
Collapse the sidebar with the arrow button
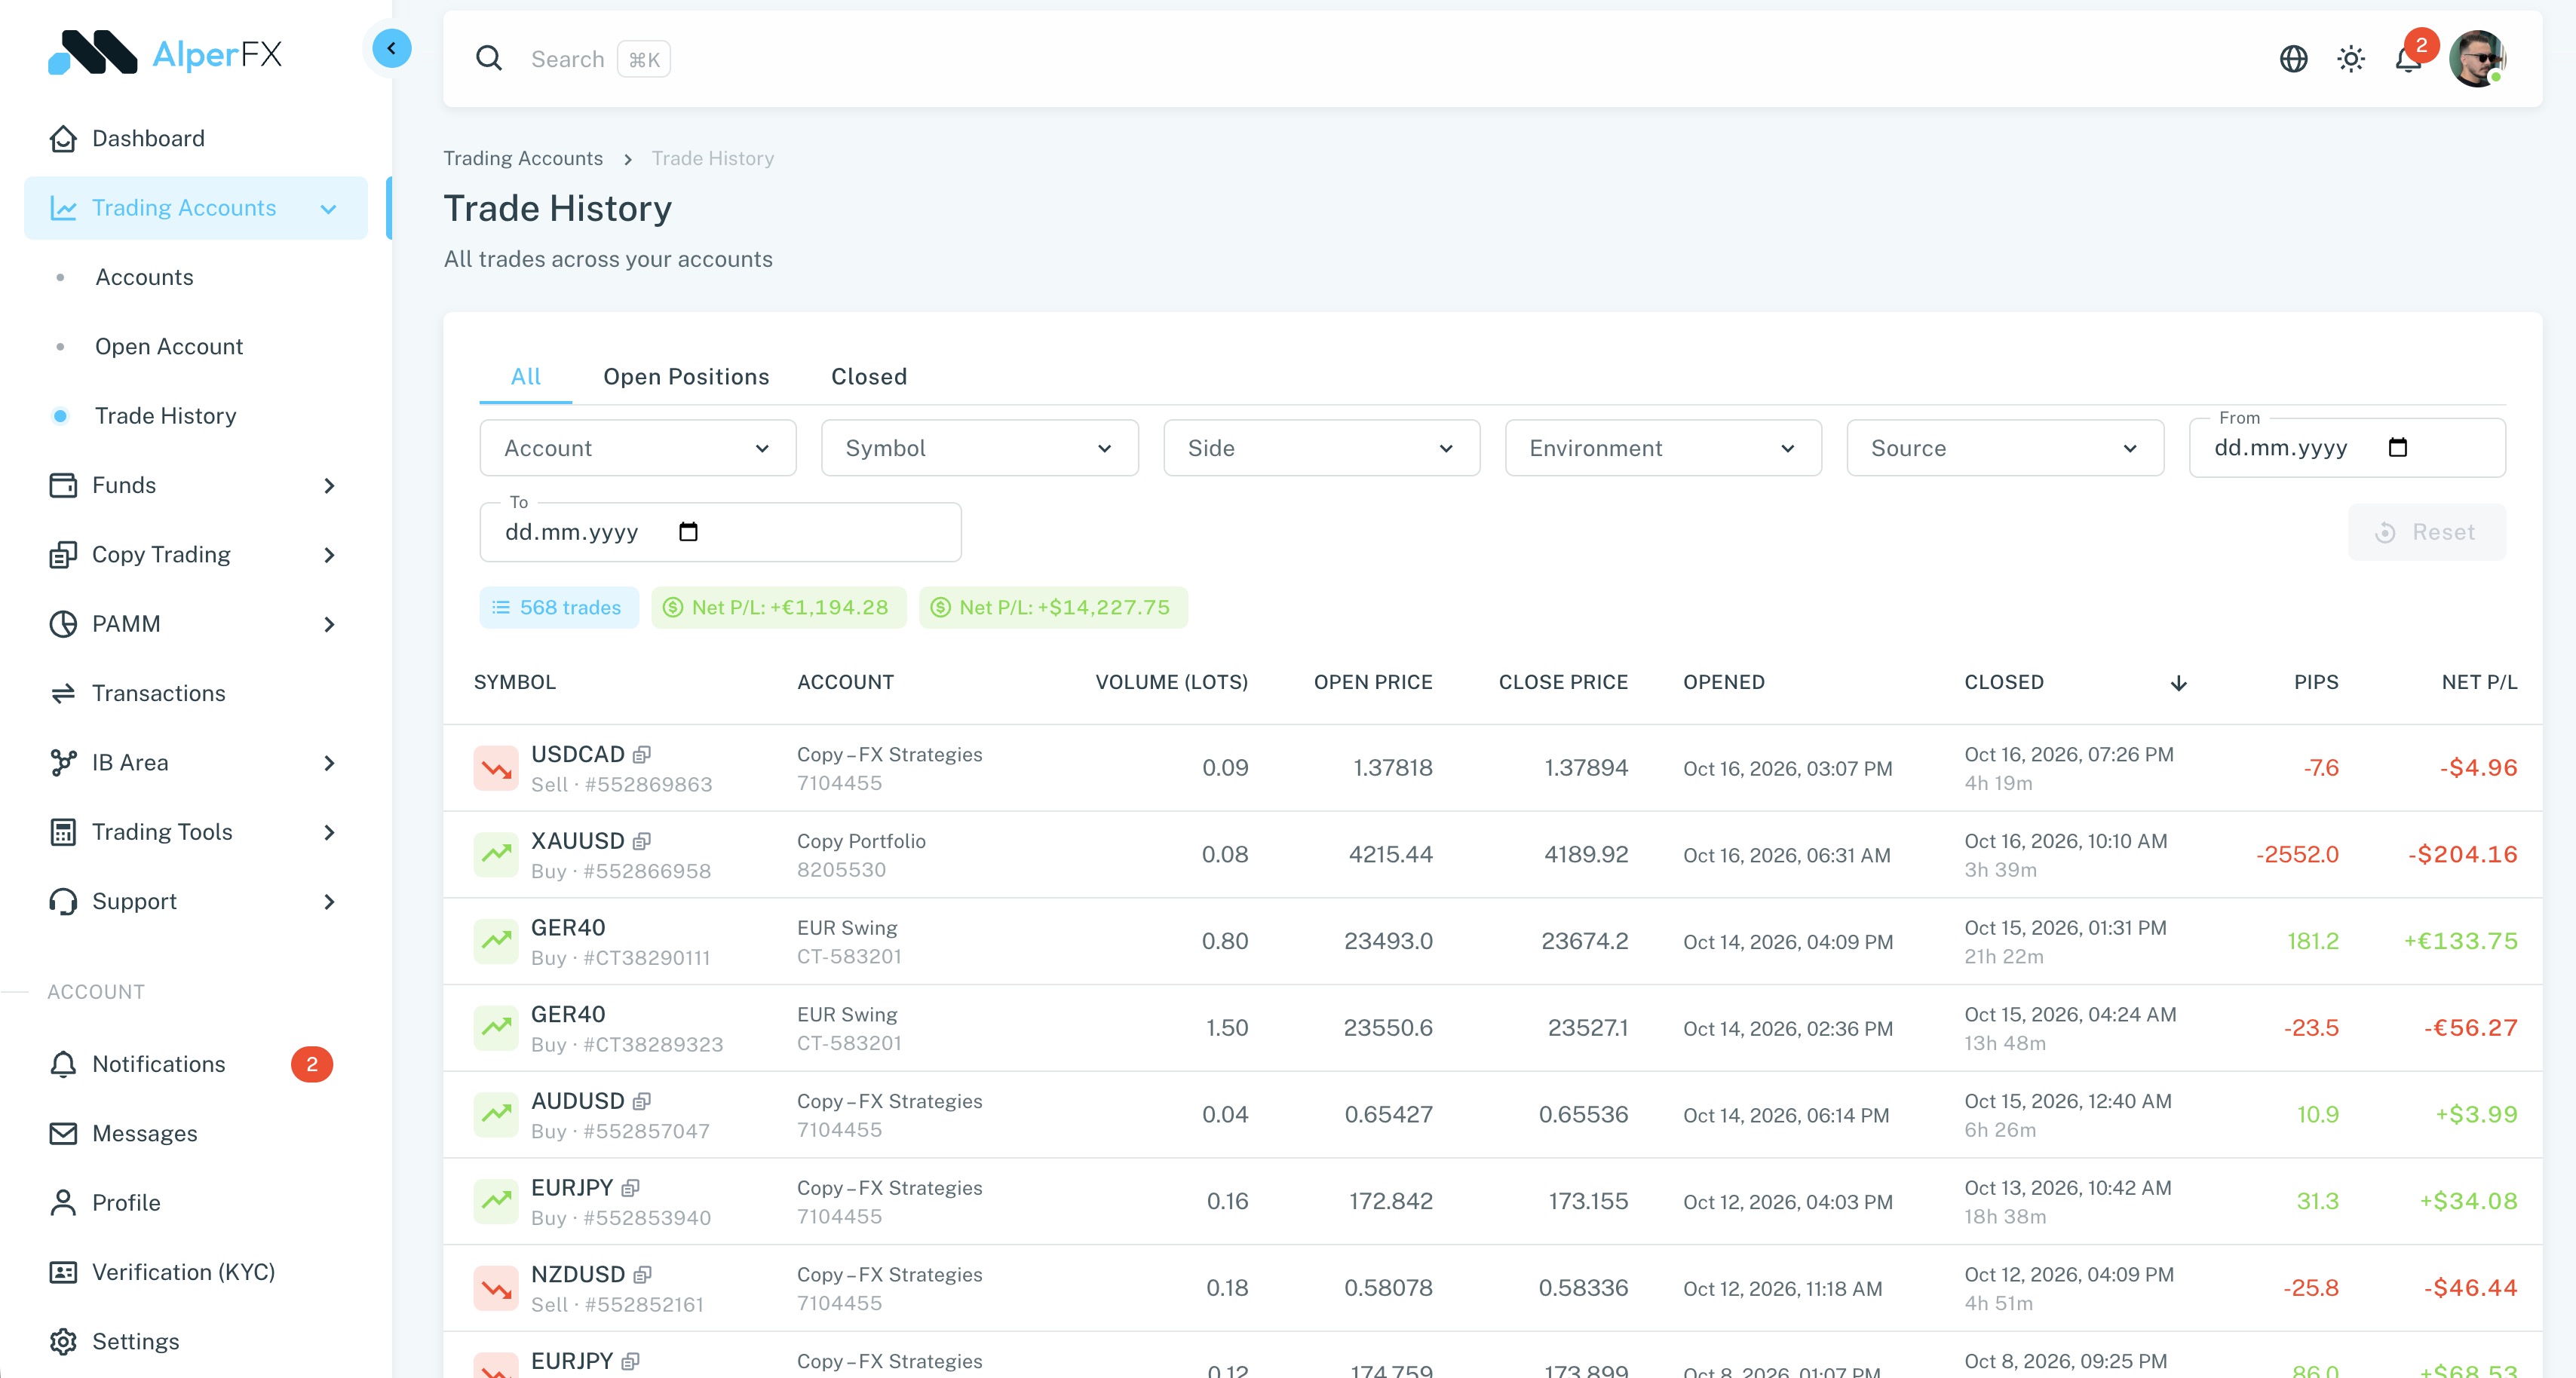(391, 48)
